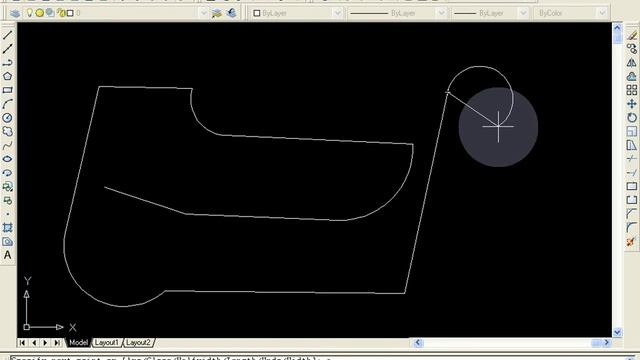640x360 pixels.
Task: Click horizontal scrollbar right arrow
Action: [x=607, y=342]
